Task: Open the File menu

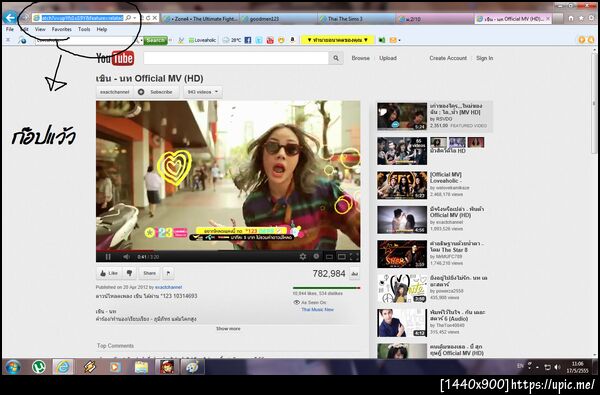Action: click(x=10, y=29)
